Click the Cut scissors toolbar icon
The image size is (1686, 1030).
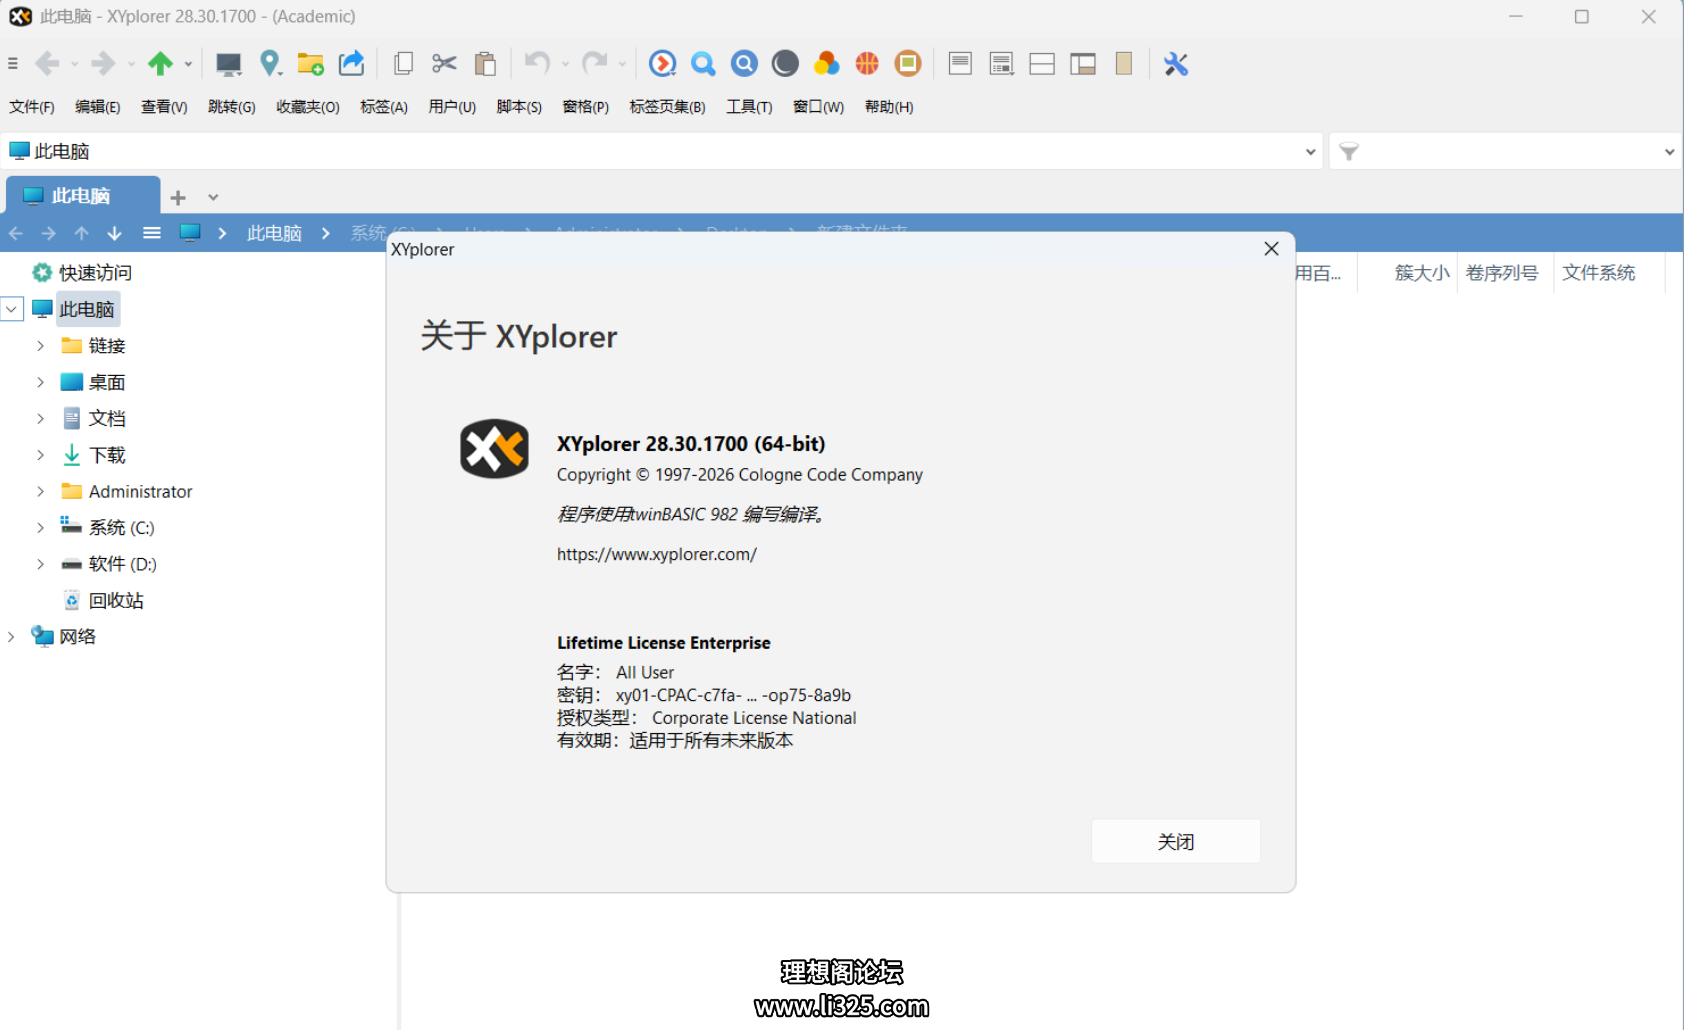[445, 64]
